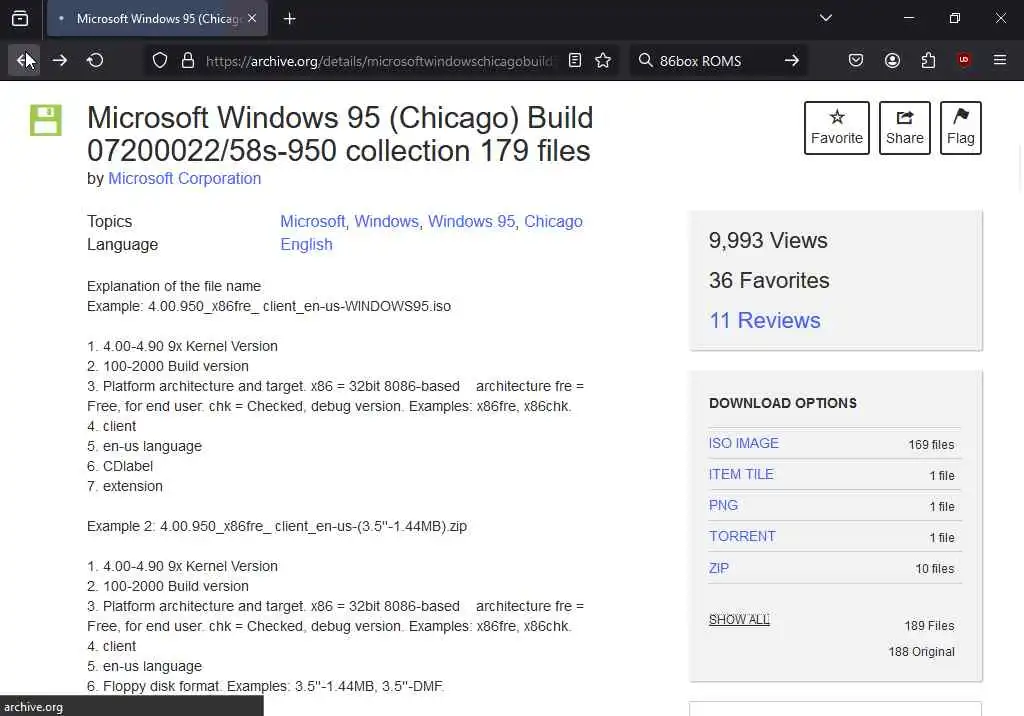Viewport: 1024px width, 716px height.
Task: Open a new tab with plus icon
Action: [x=290, y=19]
